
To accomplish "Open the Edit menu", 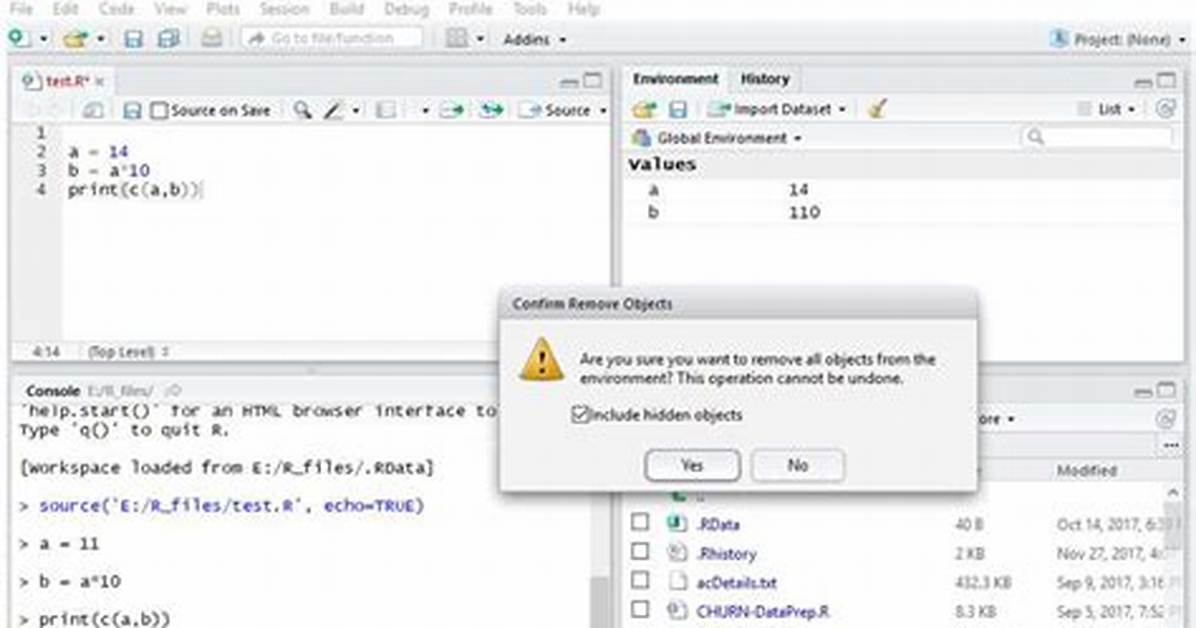I will 66,9.
